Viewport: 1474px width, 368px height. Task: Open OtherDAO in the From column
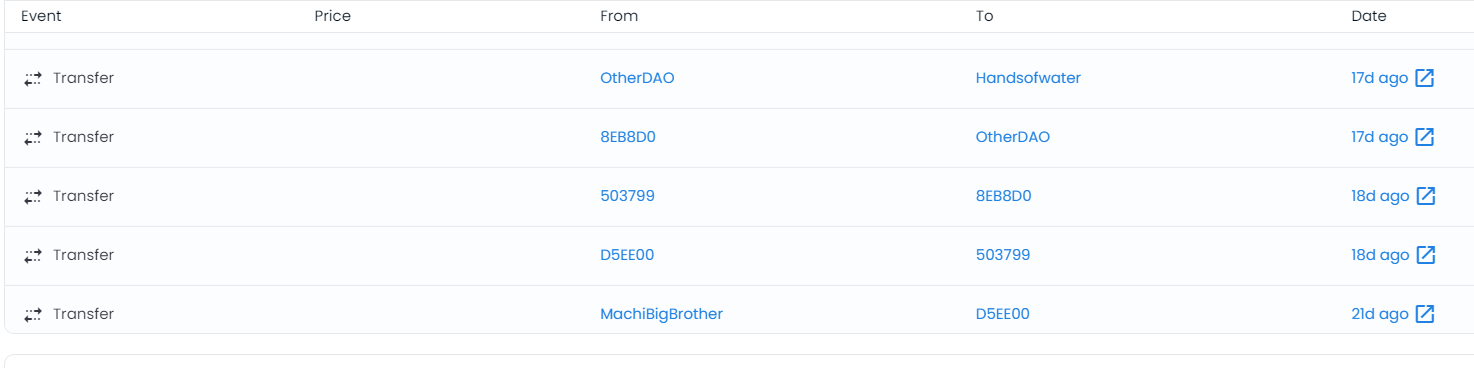point(637,78)
